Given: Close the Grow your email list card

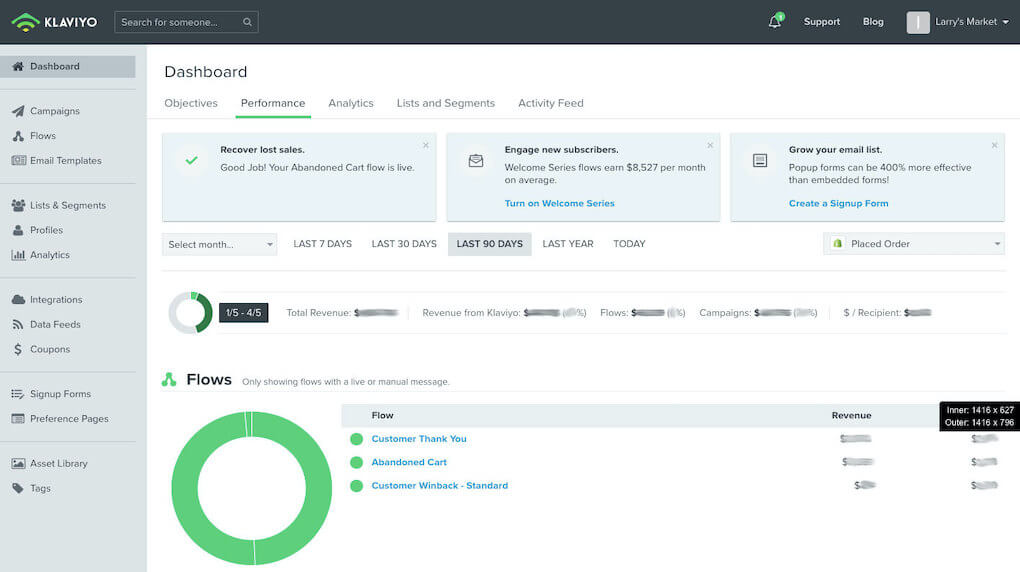Looking at the screenshot, I should click(x=994, y=145).
